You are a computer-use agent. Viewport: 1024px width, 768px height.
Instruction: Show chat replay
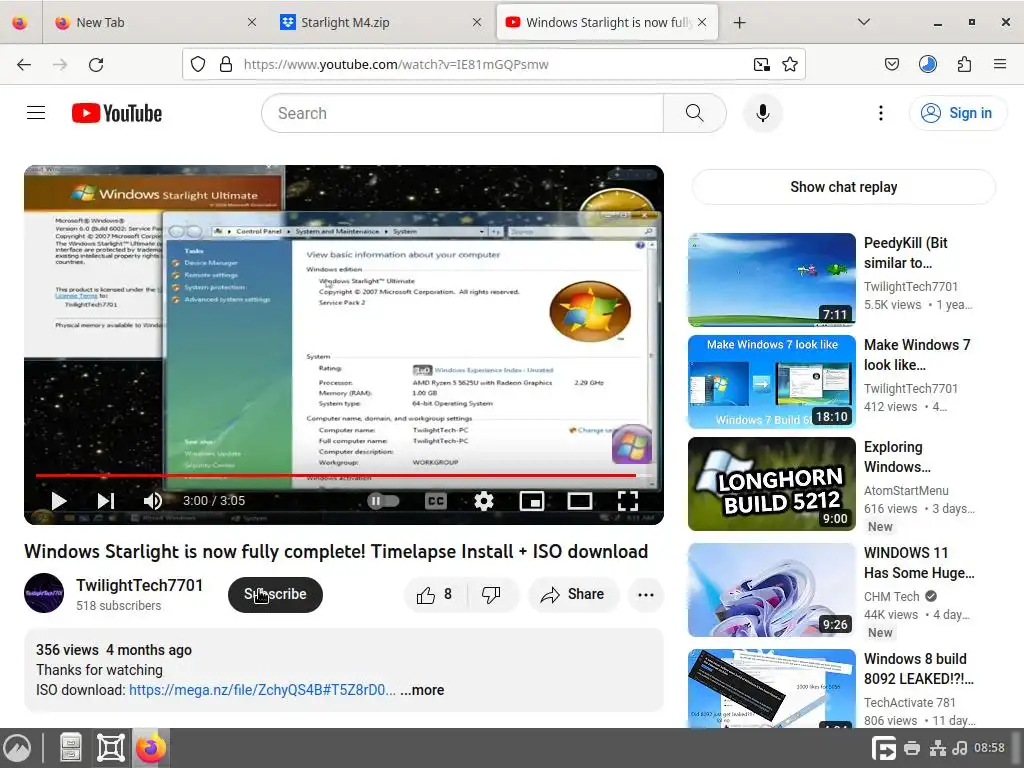coord(843,187)
